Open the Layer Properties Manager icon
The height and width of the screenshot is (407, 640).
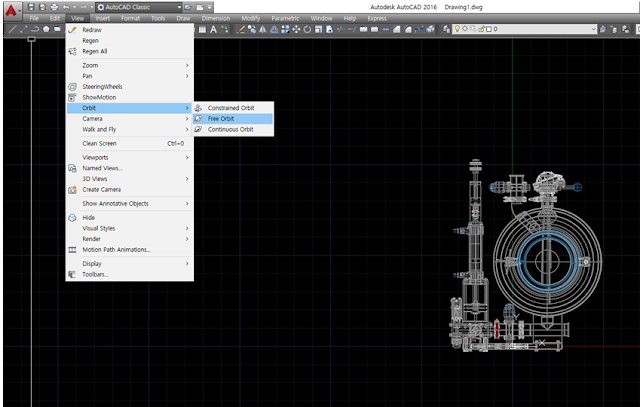click(x=446, y=29)
